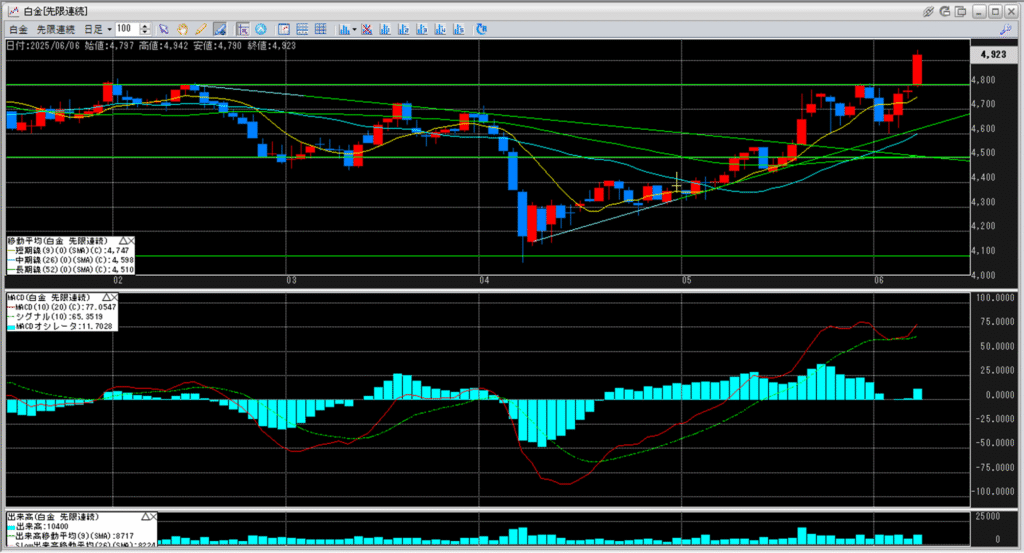Activate the hand pan tool
The width and height of the screenshot is (1024, 553).
[x=182, y=29]
